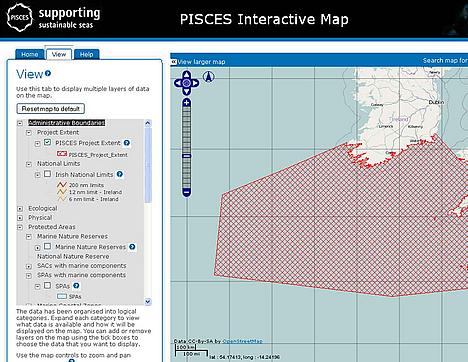This screenshot has height=362, width=468.
Task: Expand the Physical category
Action: (x=20, y=218)
